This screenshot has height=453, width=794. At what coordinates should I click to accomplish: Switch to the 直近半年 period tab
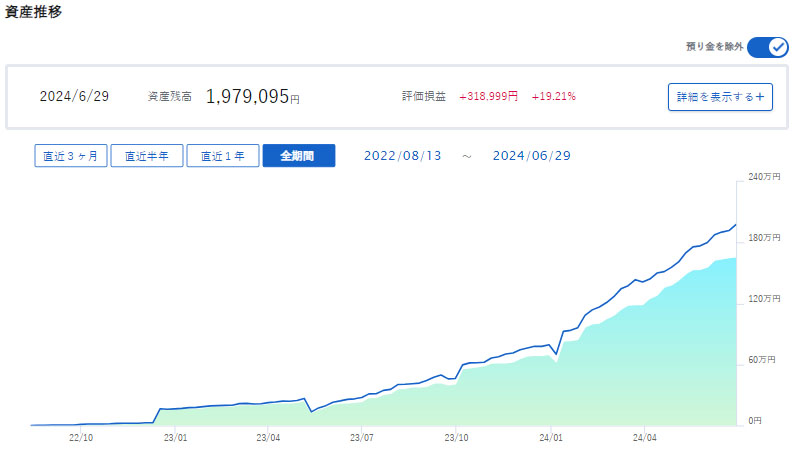tap(146, 156)
